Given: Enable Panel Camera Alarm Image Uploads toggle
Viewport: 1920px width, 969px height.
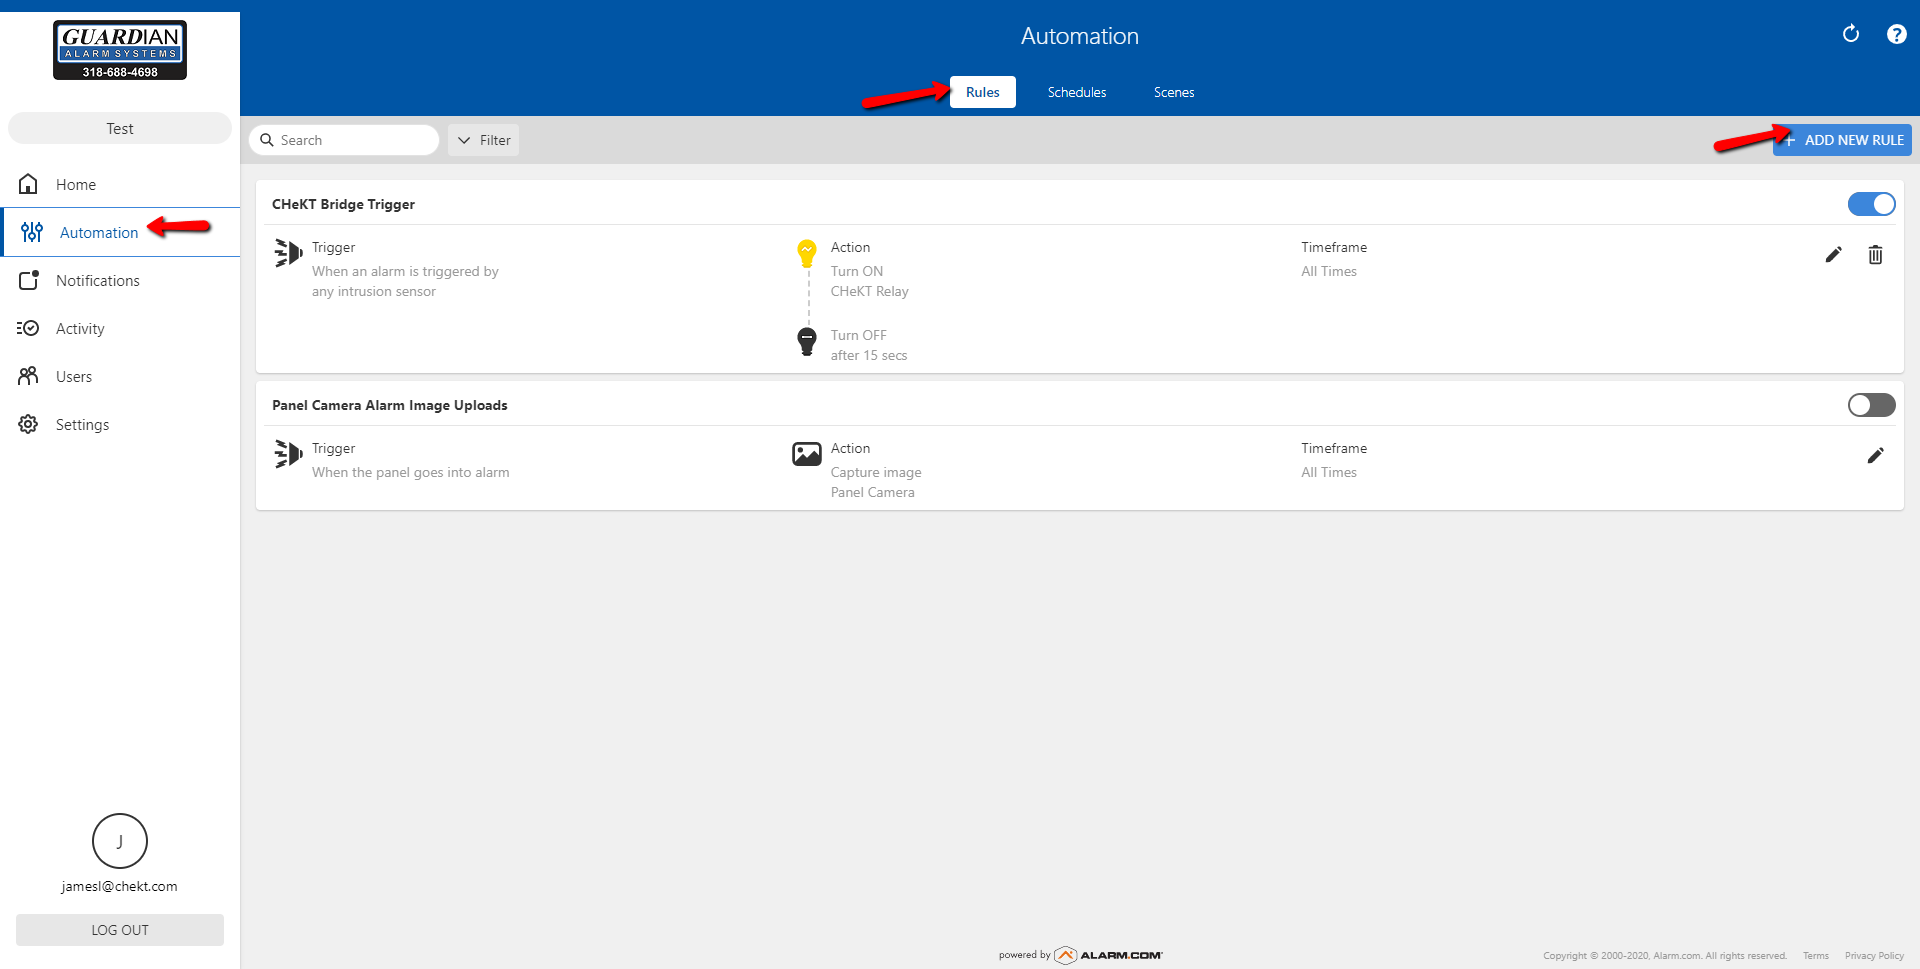Looking at the screenshot, I should pyautogui.click(x=1871, y=405).
